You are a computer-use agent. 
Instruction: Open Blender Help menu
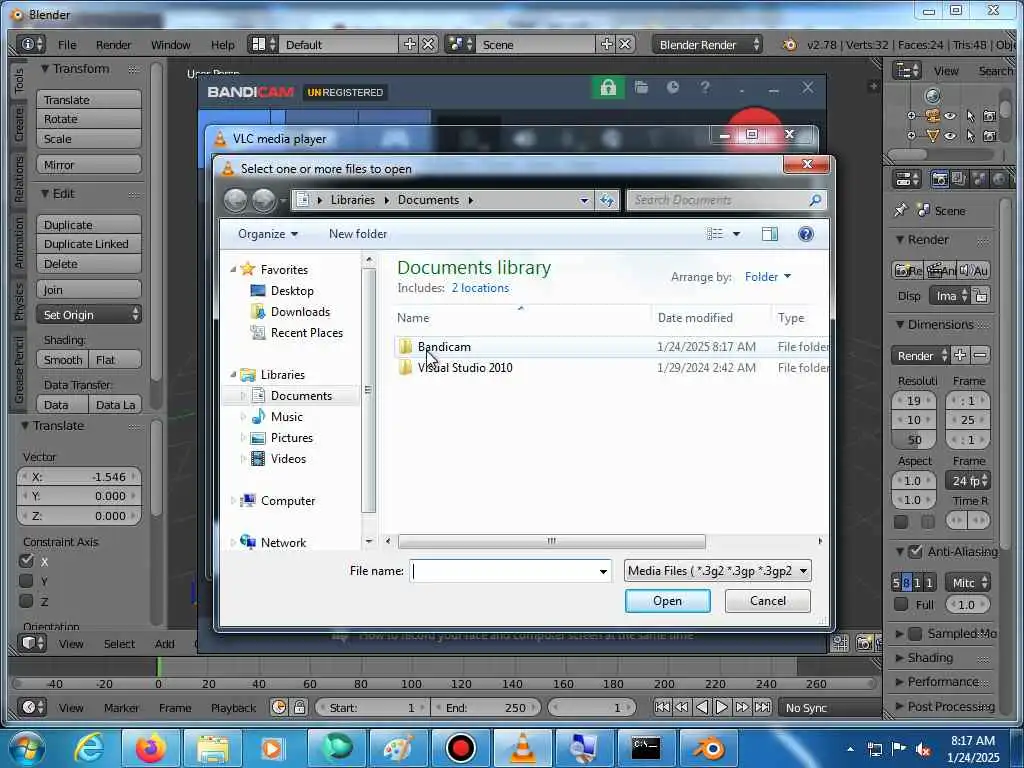[222, 44]
